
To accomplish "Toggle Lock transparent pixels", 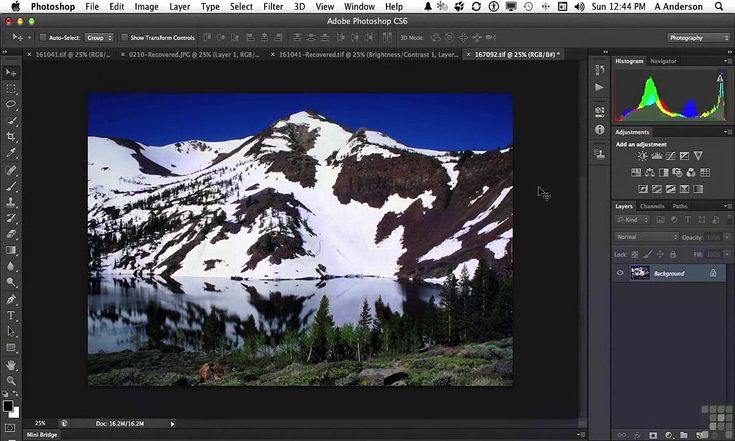I will pos(634,254).
